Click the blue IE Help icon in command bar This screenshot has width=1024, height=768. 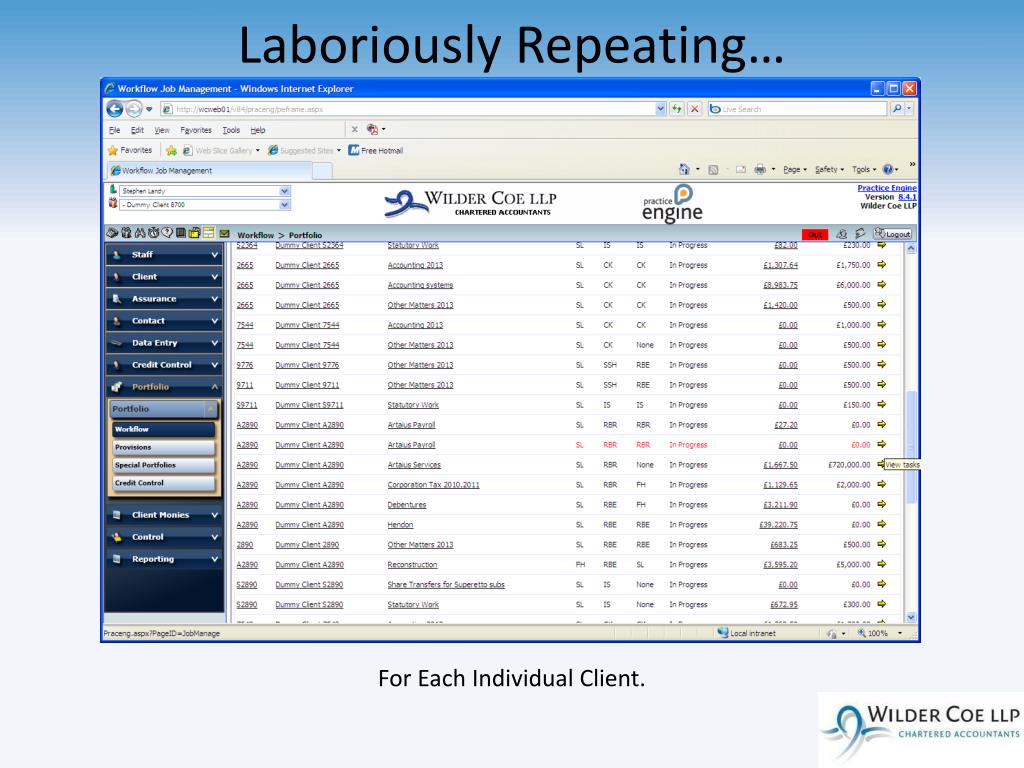point(888,169)
